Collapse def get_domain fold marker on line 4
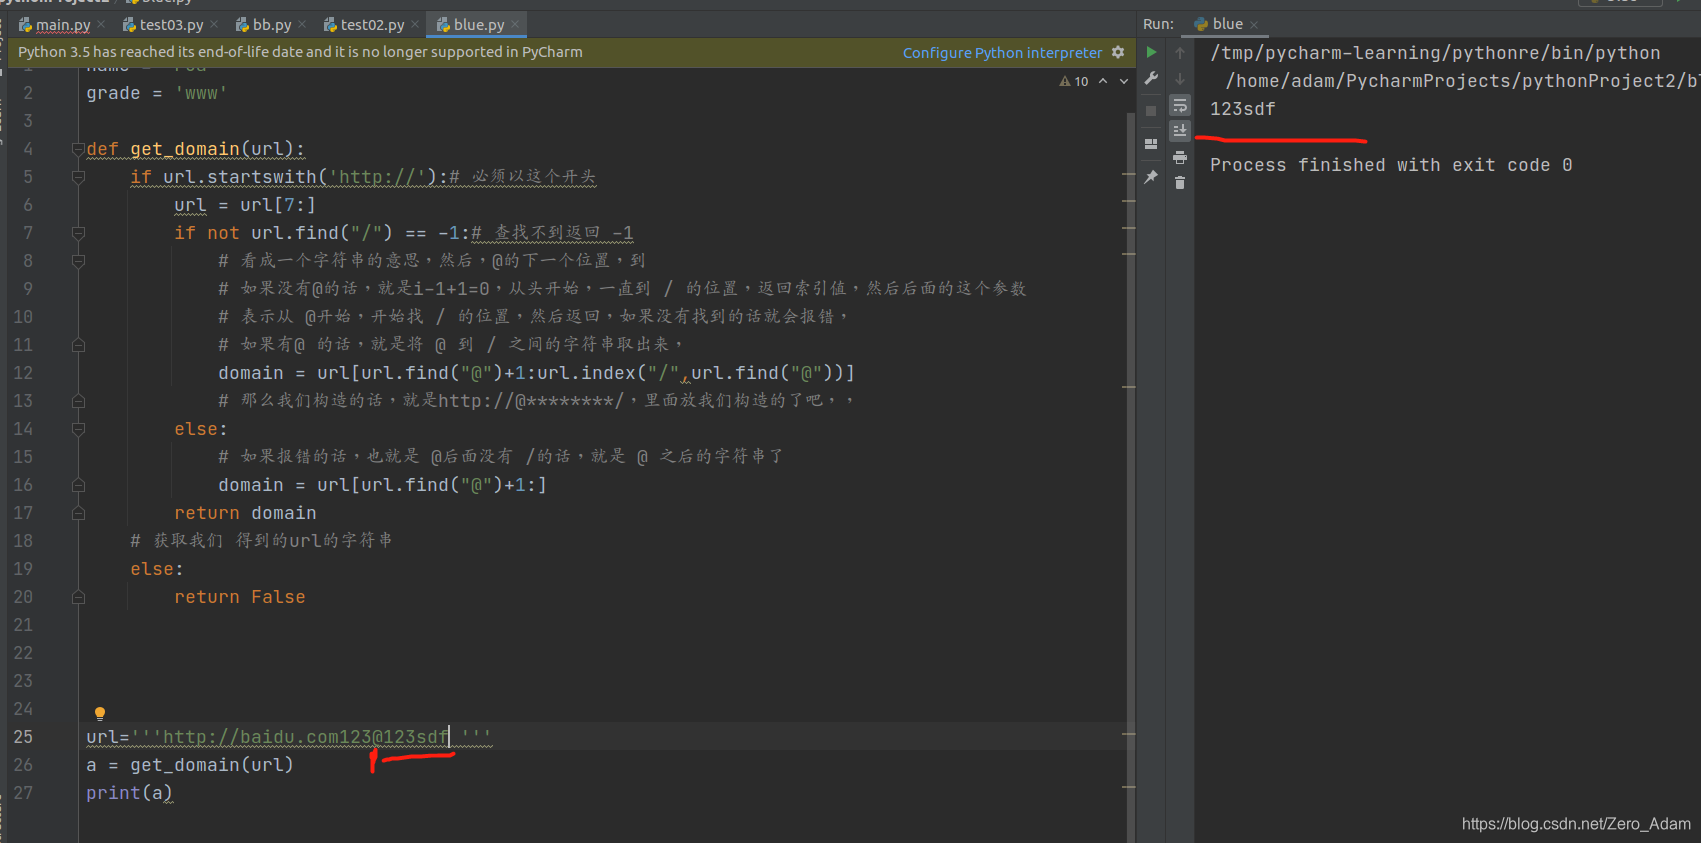This screenshot has width=1701, height=843. [78, 149]
